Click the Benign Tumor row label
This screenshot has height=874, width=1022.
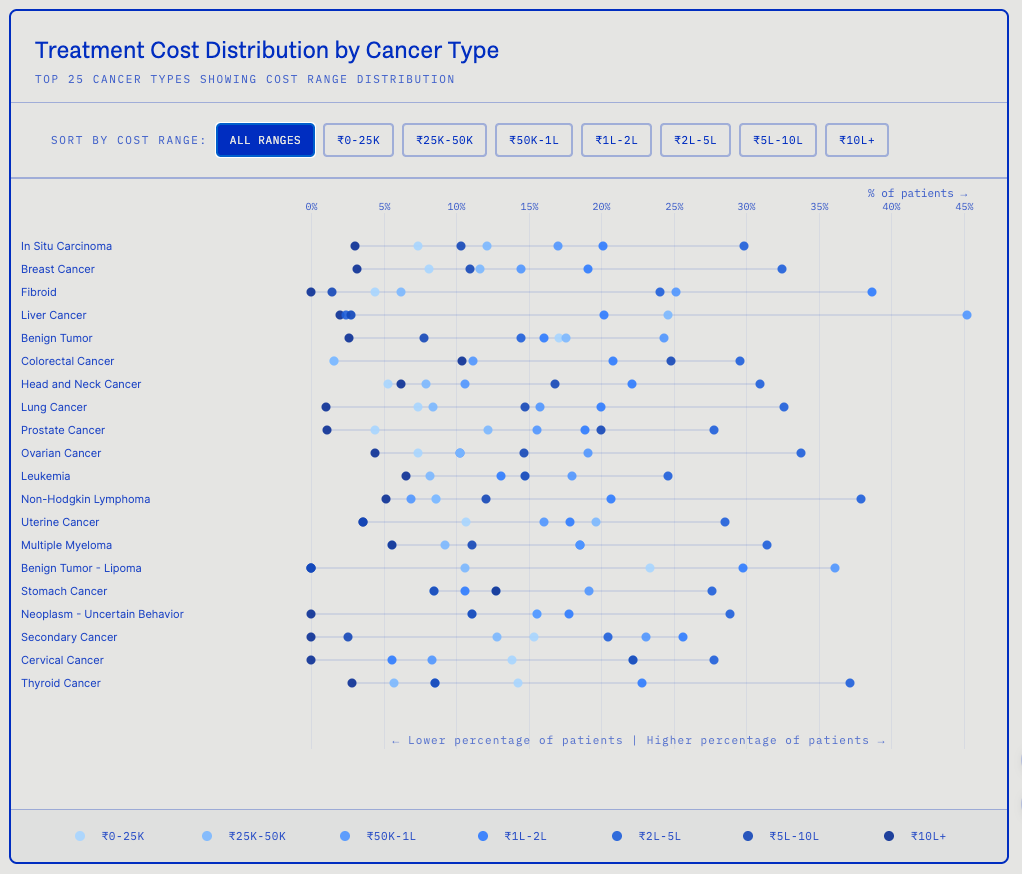(57, 338)
